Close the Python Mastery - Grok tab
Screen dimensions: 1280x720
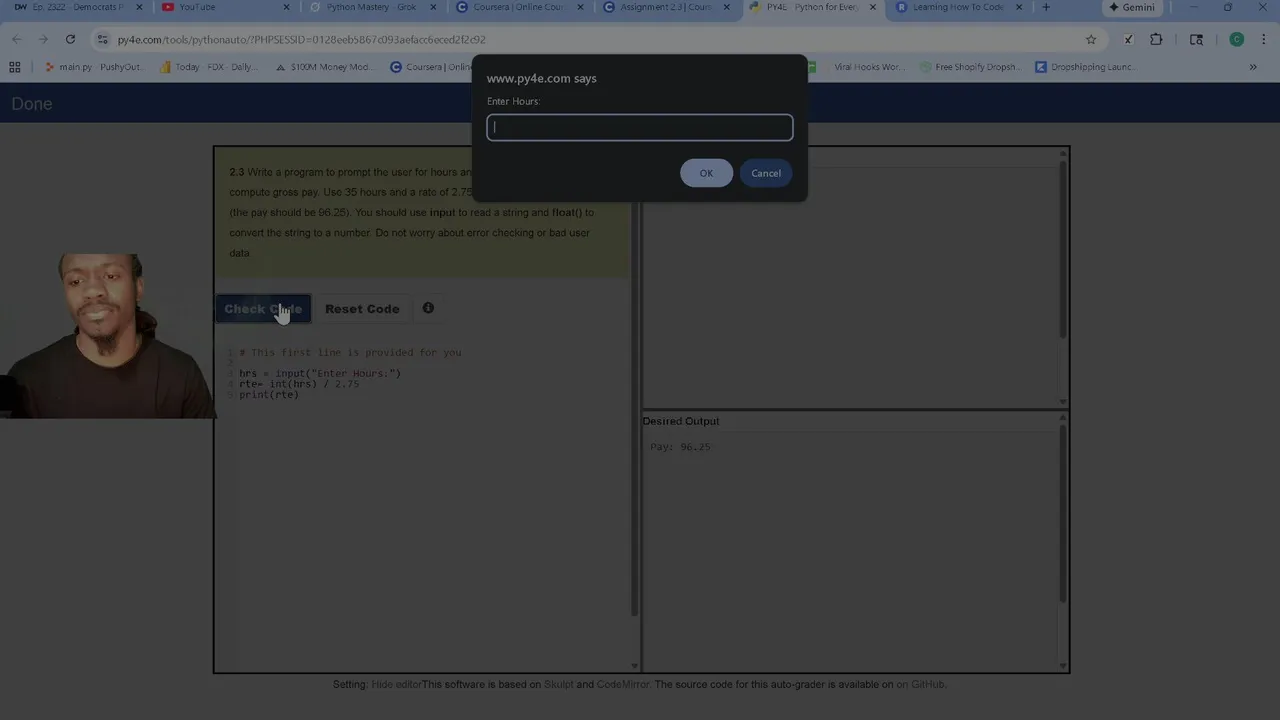coord(433,7)
